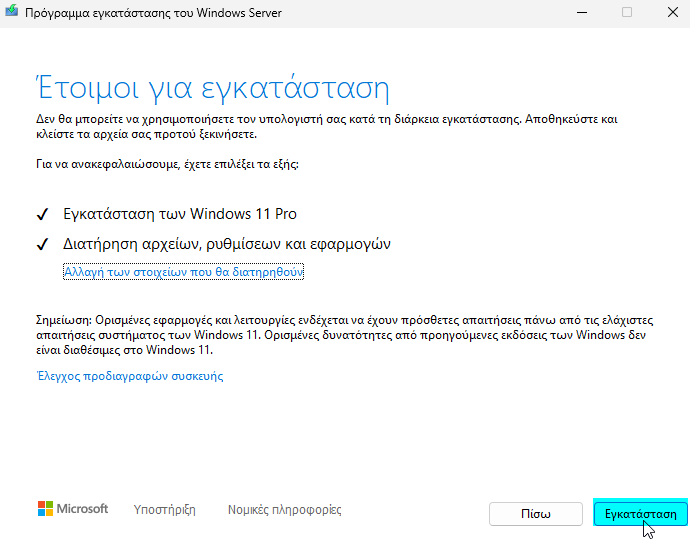690x543 pixels.
Task: Go back with the Πίσω button
Action: click(536, 514)
